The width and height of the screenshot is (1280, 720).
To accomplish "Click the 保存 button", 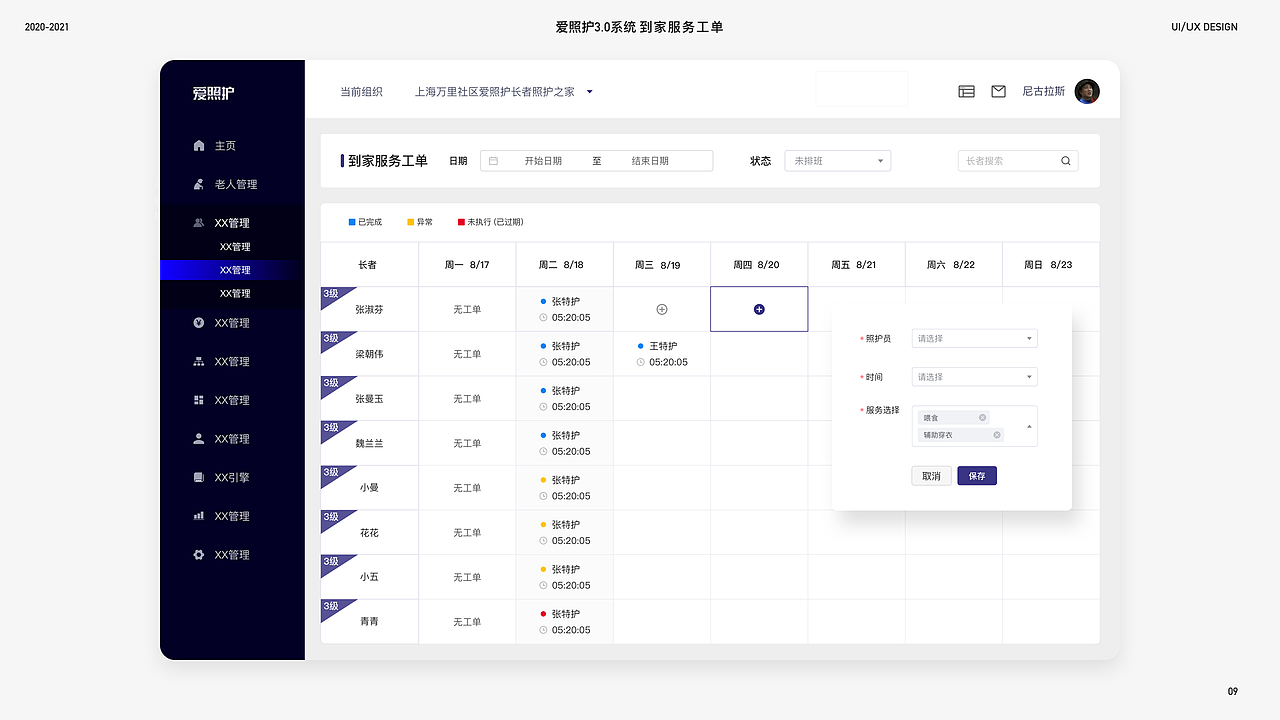I will coord(977,476).
